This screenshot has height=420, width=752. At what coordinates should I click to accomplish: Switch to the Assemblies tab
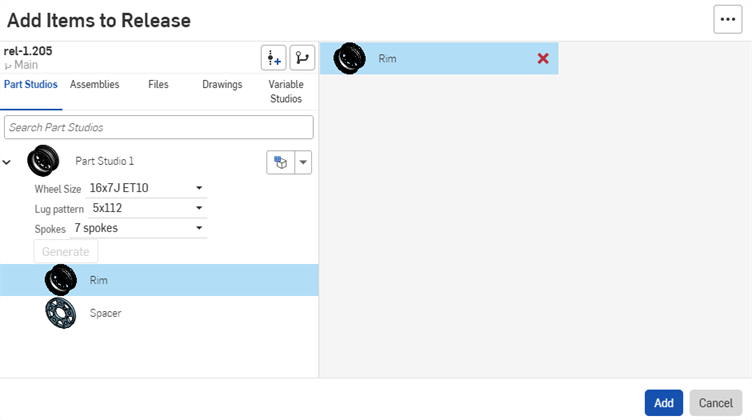pyautogui.click(x=95, y=85)
